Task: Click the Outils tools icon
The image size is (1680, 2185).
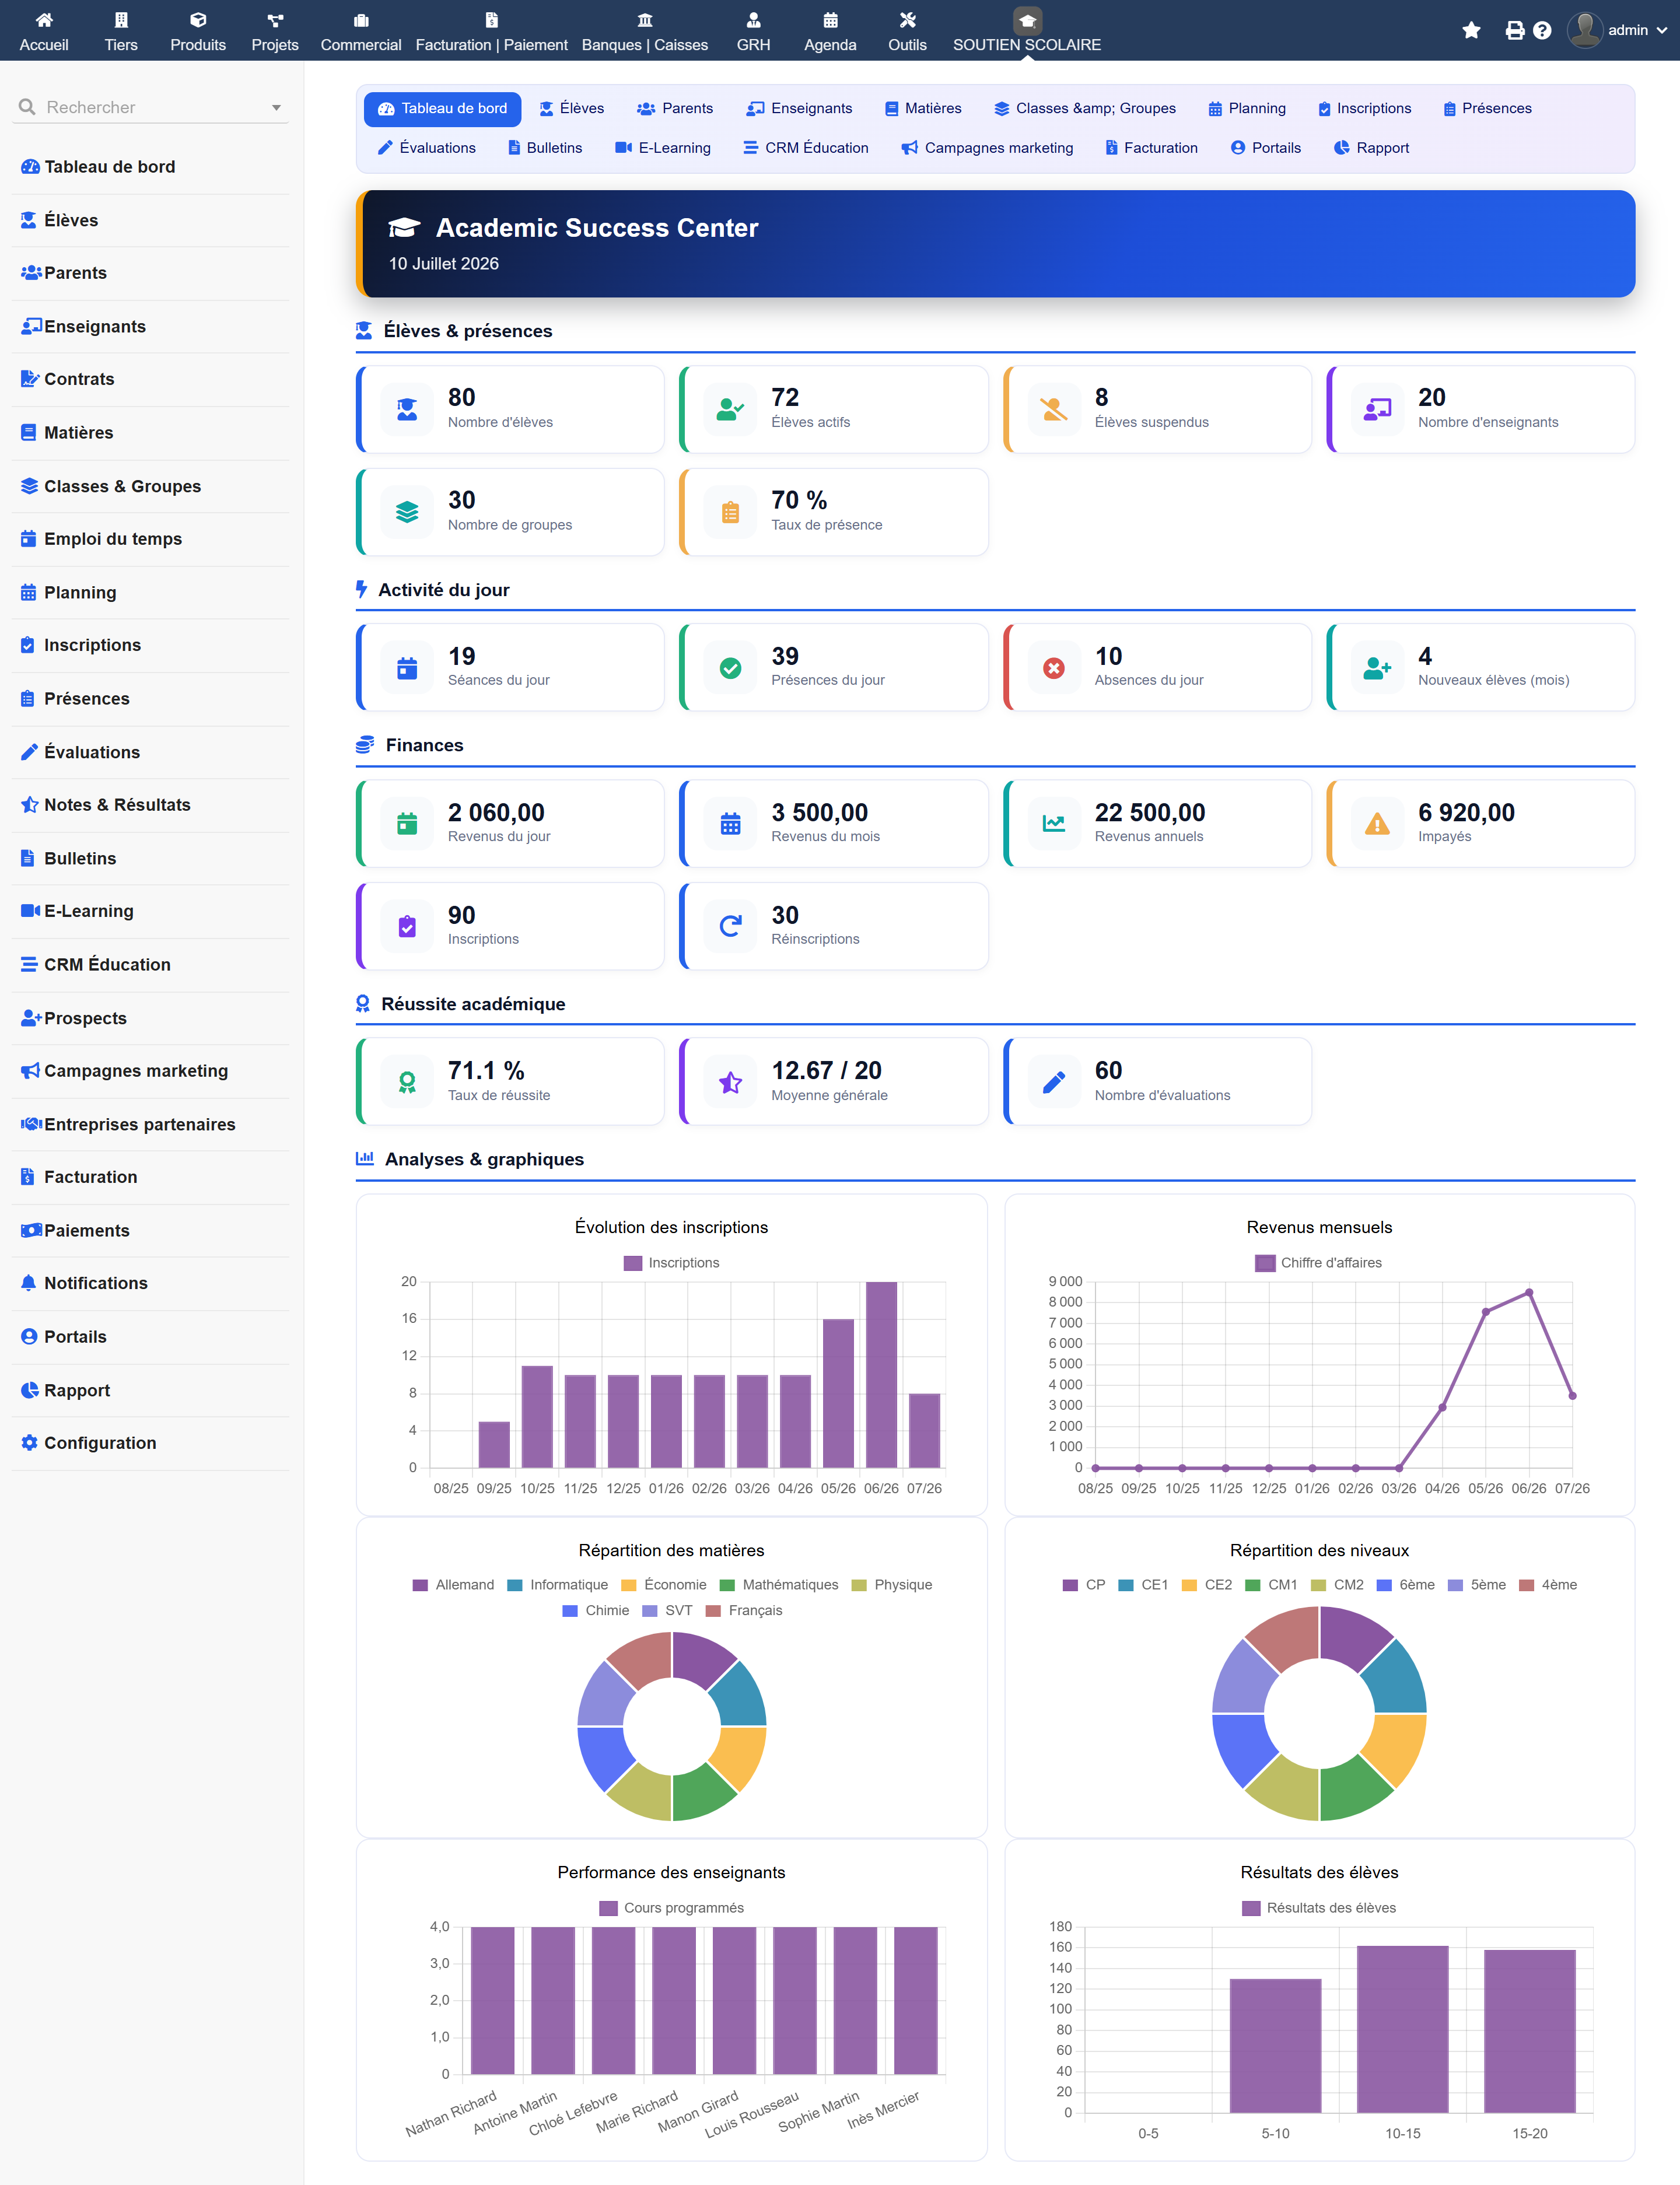Action: click(x=907, y=20)
